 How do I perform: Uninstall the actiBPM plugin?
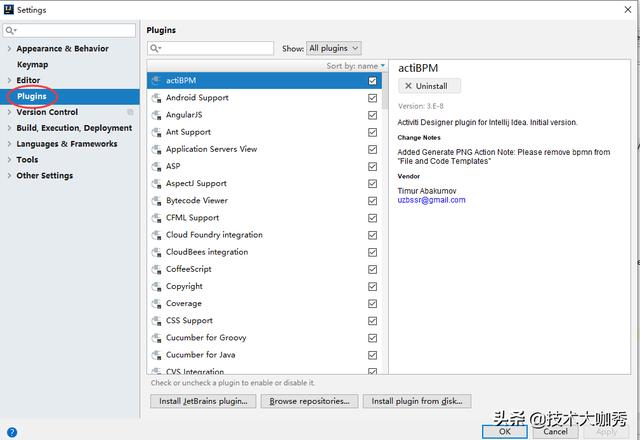click(x=429, y=86)
